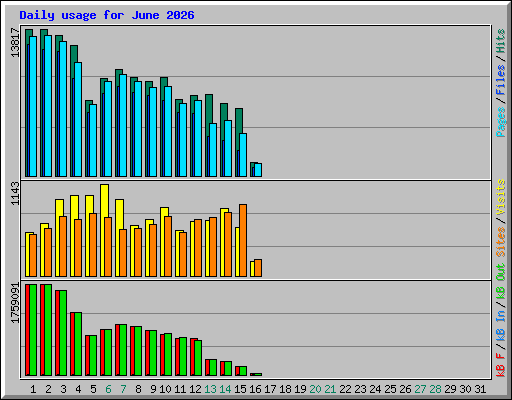This screenshot has height=400, width=512.
Task: Click day 12 on the x-axis
Action: 195,389
